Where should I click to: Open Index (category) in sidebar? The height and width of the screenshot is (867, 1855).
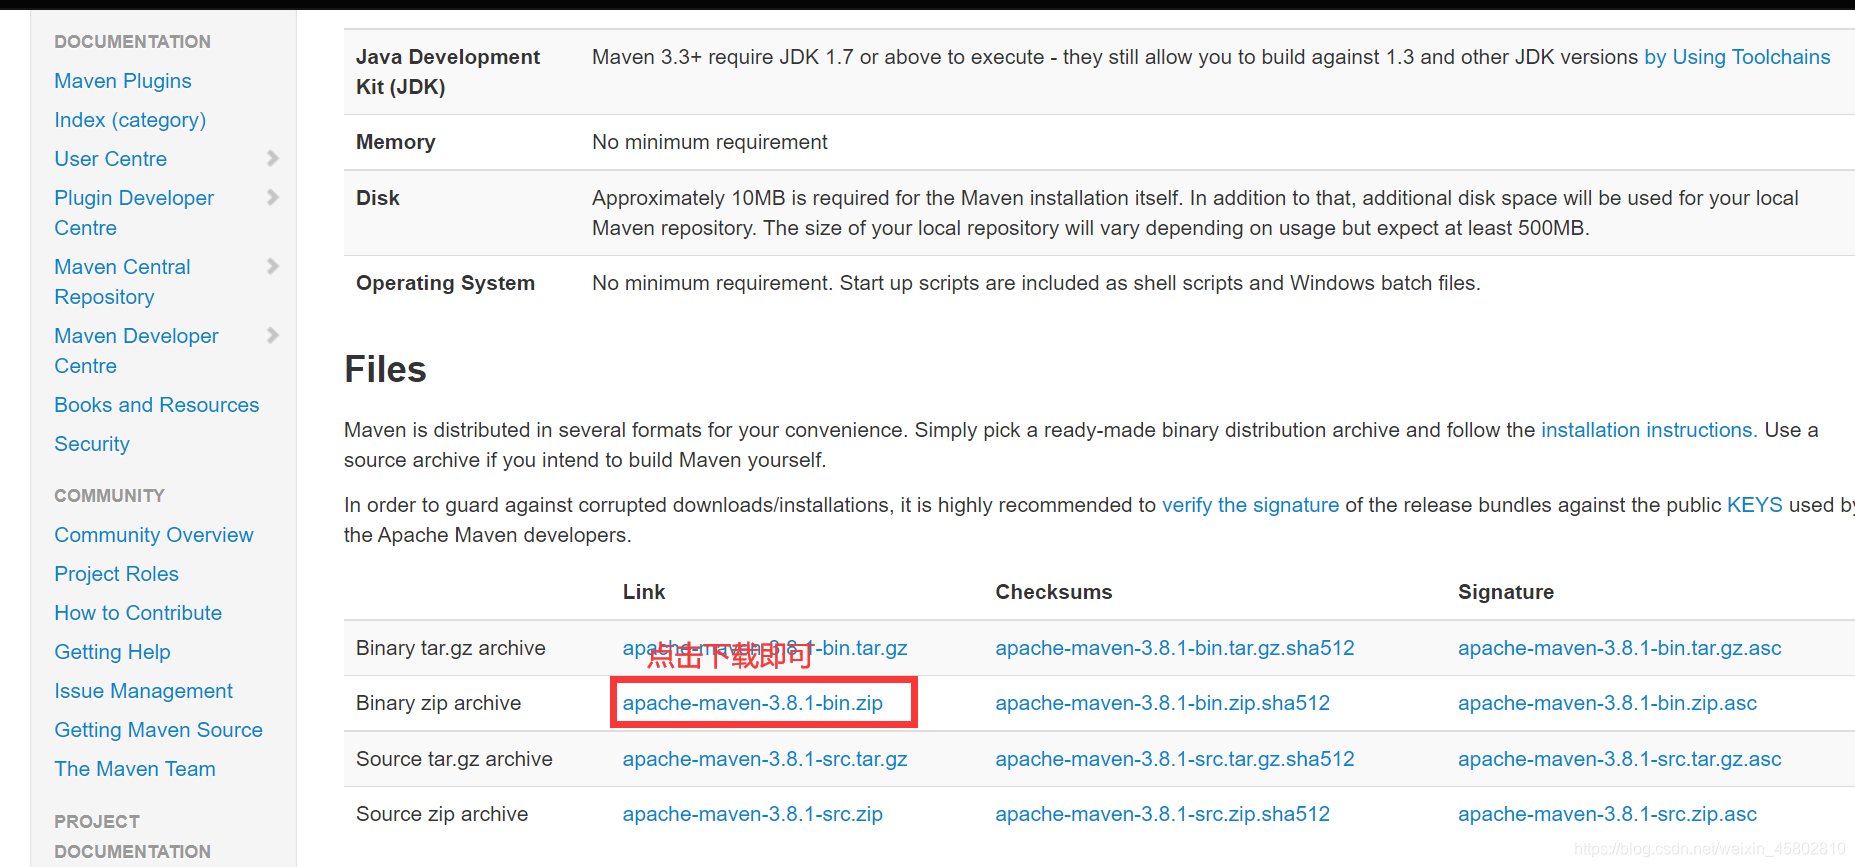pyautogui.click(x=130, y=120)
